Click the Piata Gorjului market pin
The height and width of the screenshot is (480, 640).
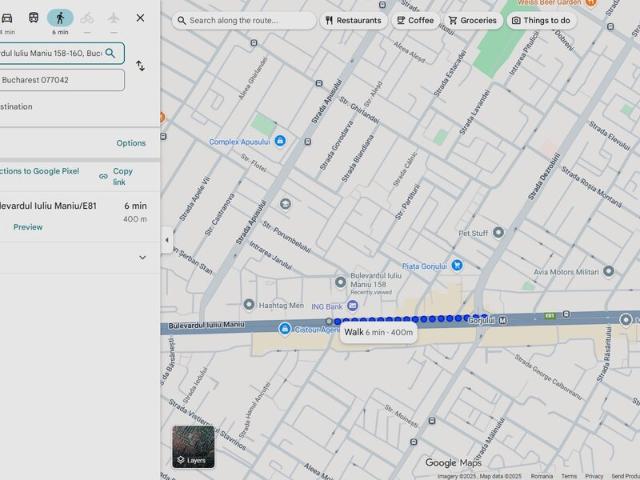tap(457, 265)
